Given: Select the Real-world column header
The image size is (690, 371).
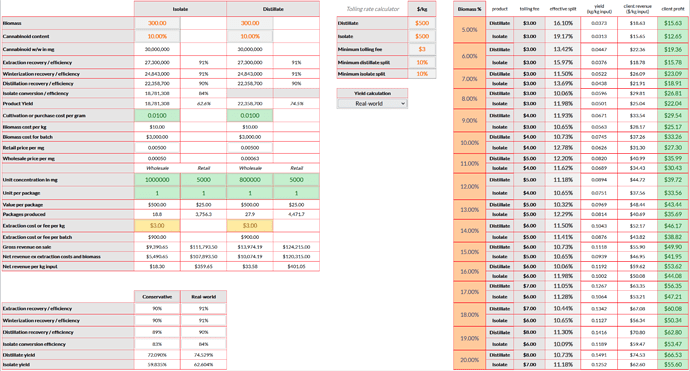Looking at the screenshot, I should pos(203,297).
